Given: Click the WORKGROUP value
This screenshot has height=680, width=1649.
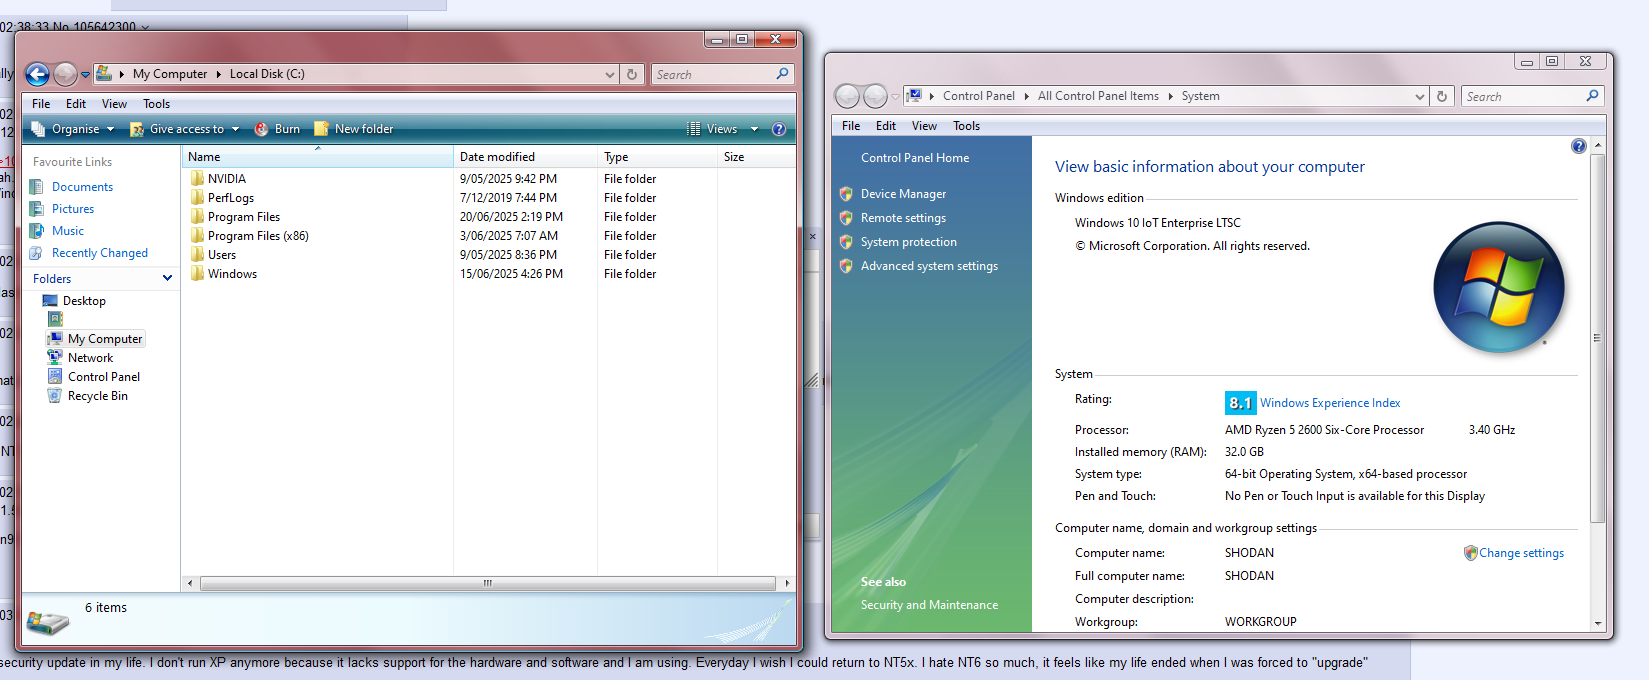Looking at the screenshot, I should click(x=1260, y=622).
